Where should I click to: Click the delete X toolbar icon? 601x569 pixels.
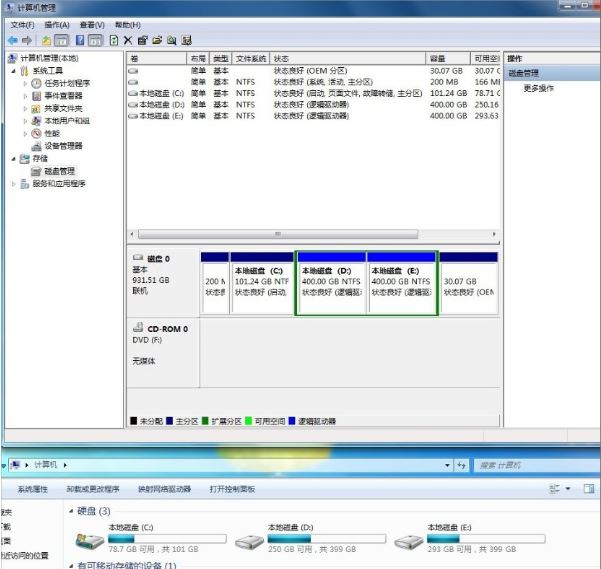point(128,40)
